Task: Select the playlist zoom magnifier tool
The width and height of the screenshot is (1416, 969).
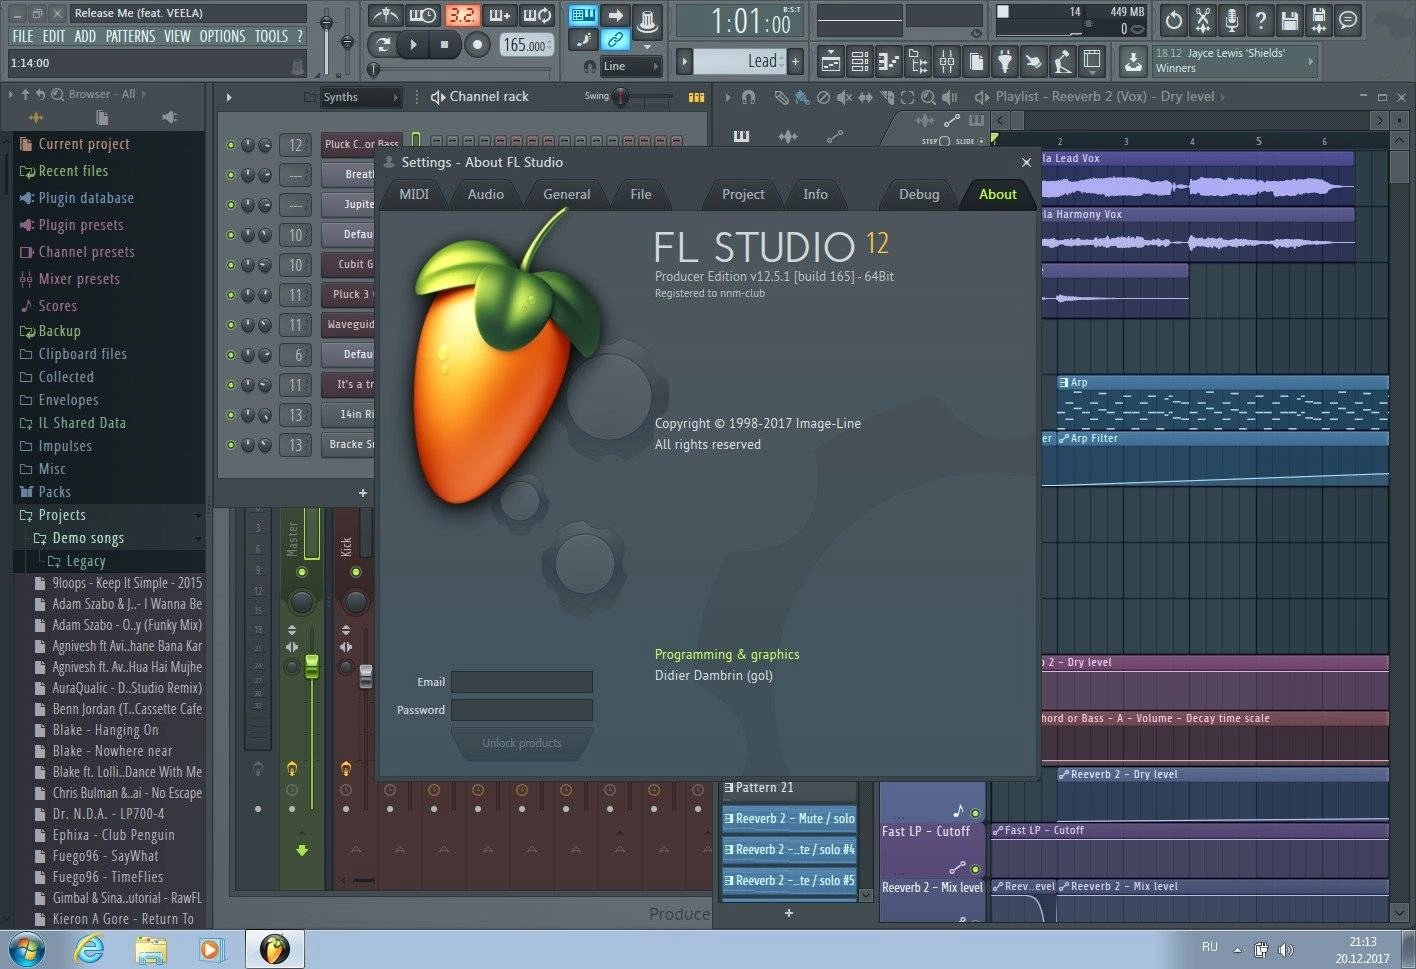Action: pyautogui.click(x=928, y=97)
